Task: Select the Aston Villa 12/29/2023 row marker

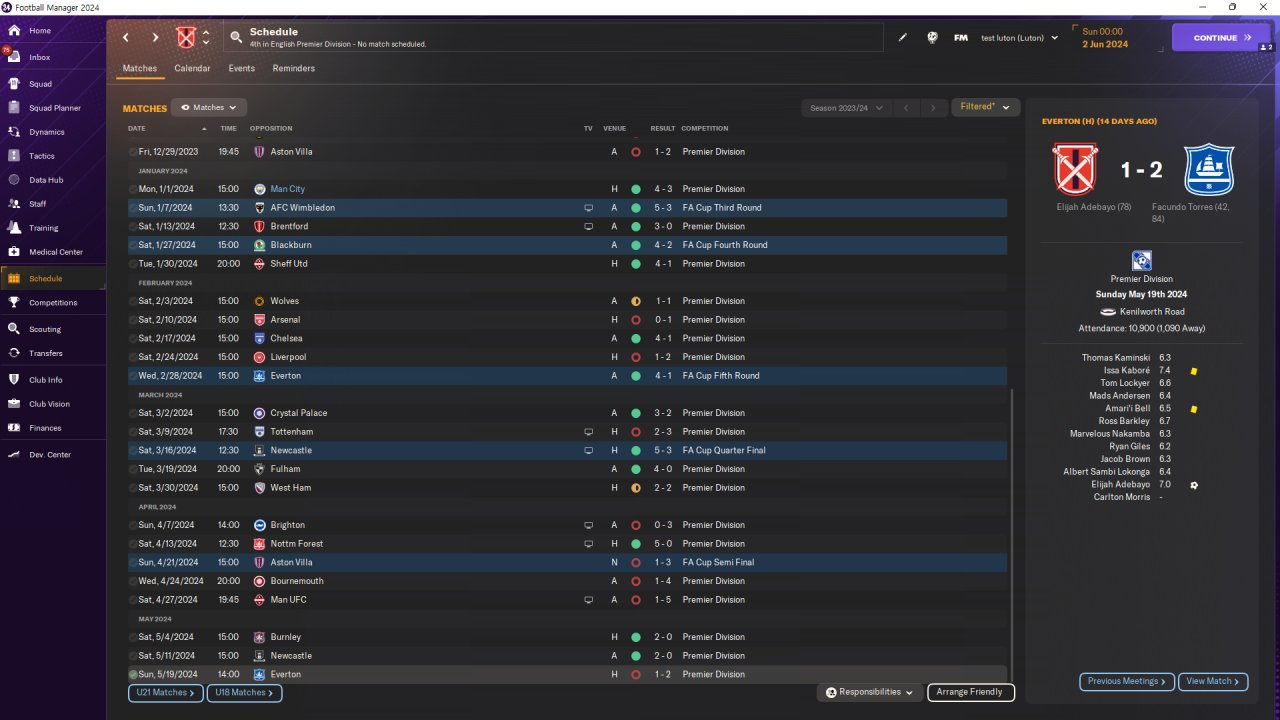Action: (133, 152)
